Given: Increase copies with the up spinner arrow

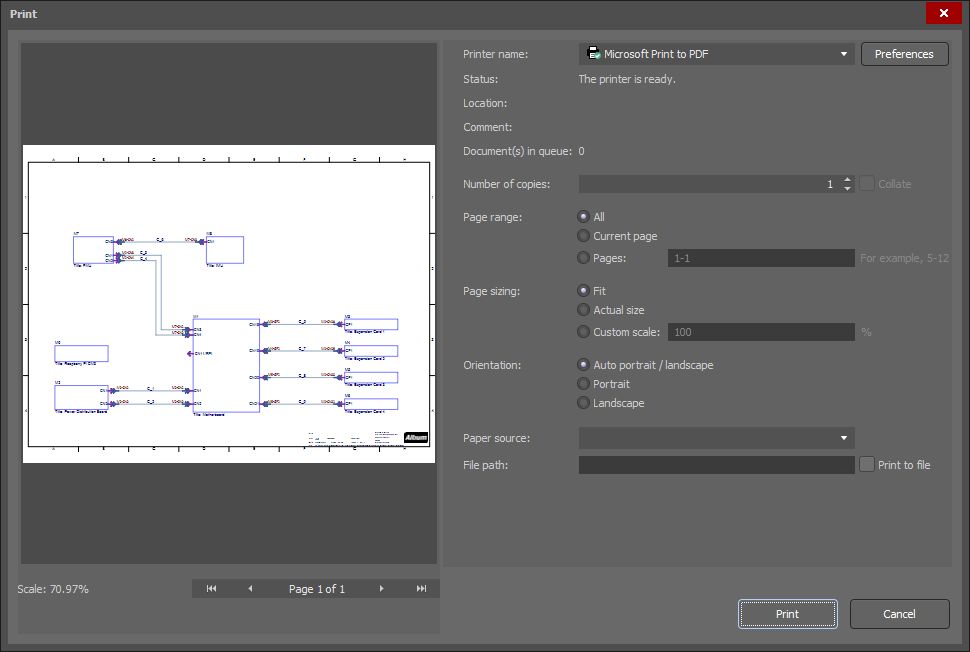Looking at the screenshot, I should point(847,179).
